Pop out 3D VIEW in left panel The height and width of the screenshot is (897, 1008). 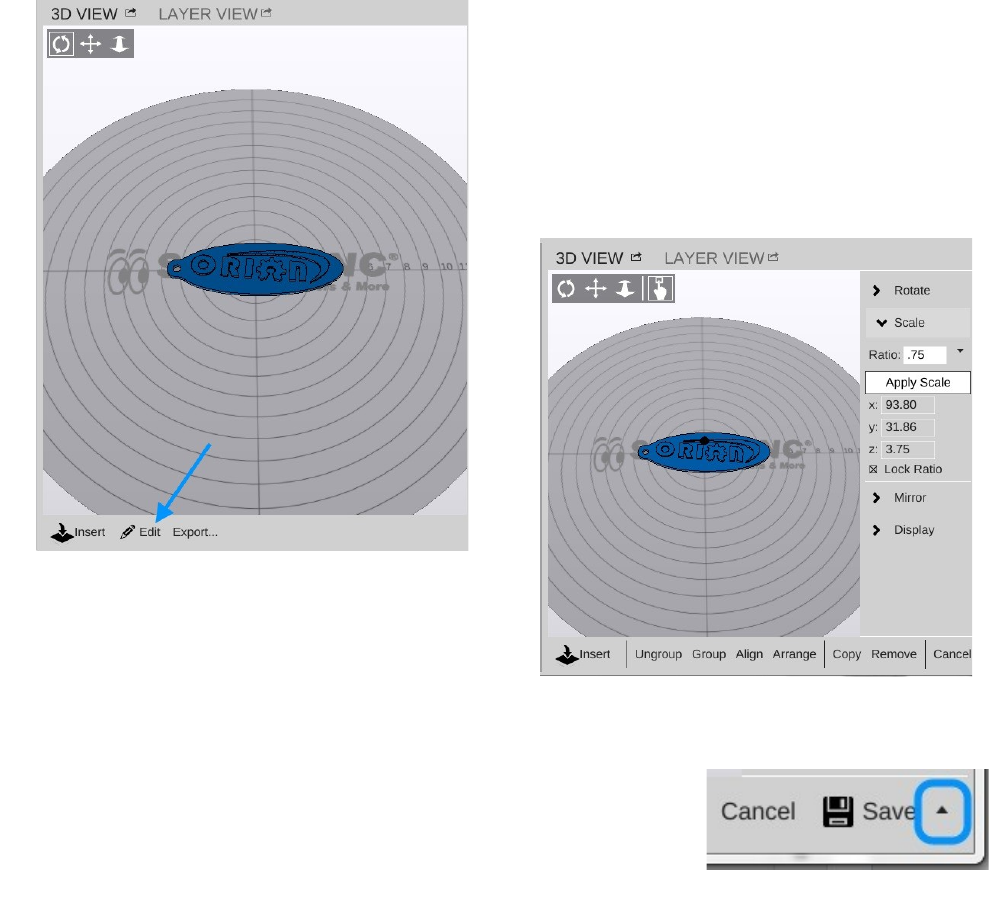coord(131,13)
